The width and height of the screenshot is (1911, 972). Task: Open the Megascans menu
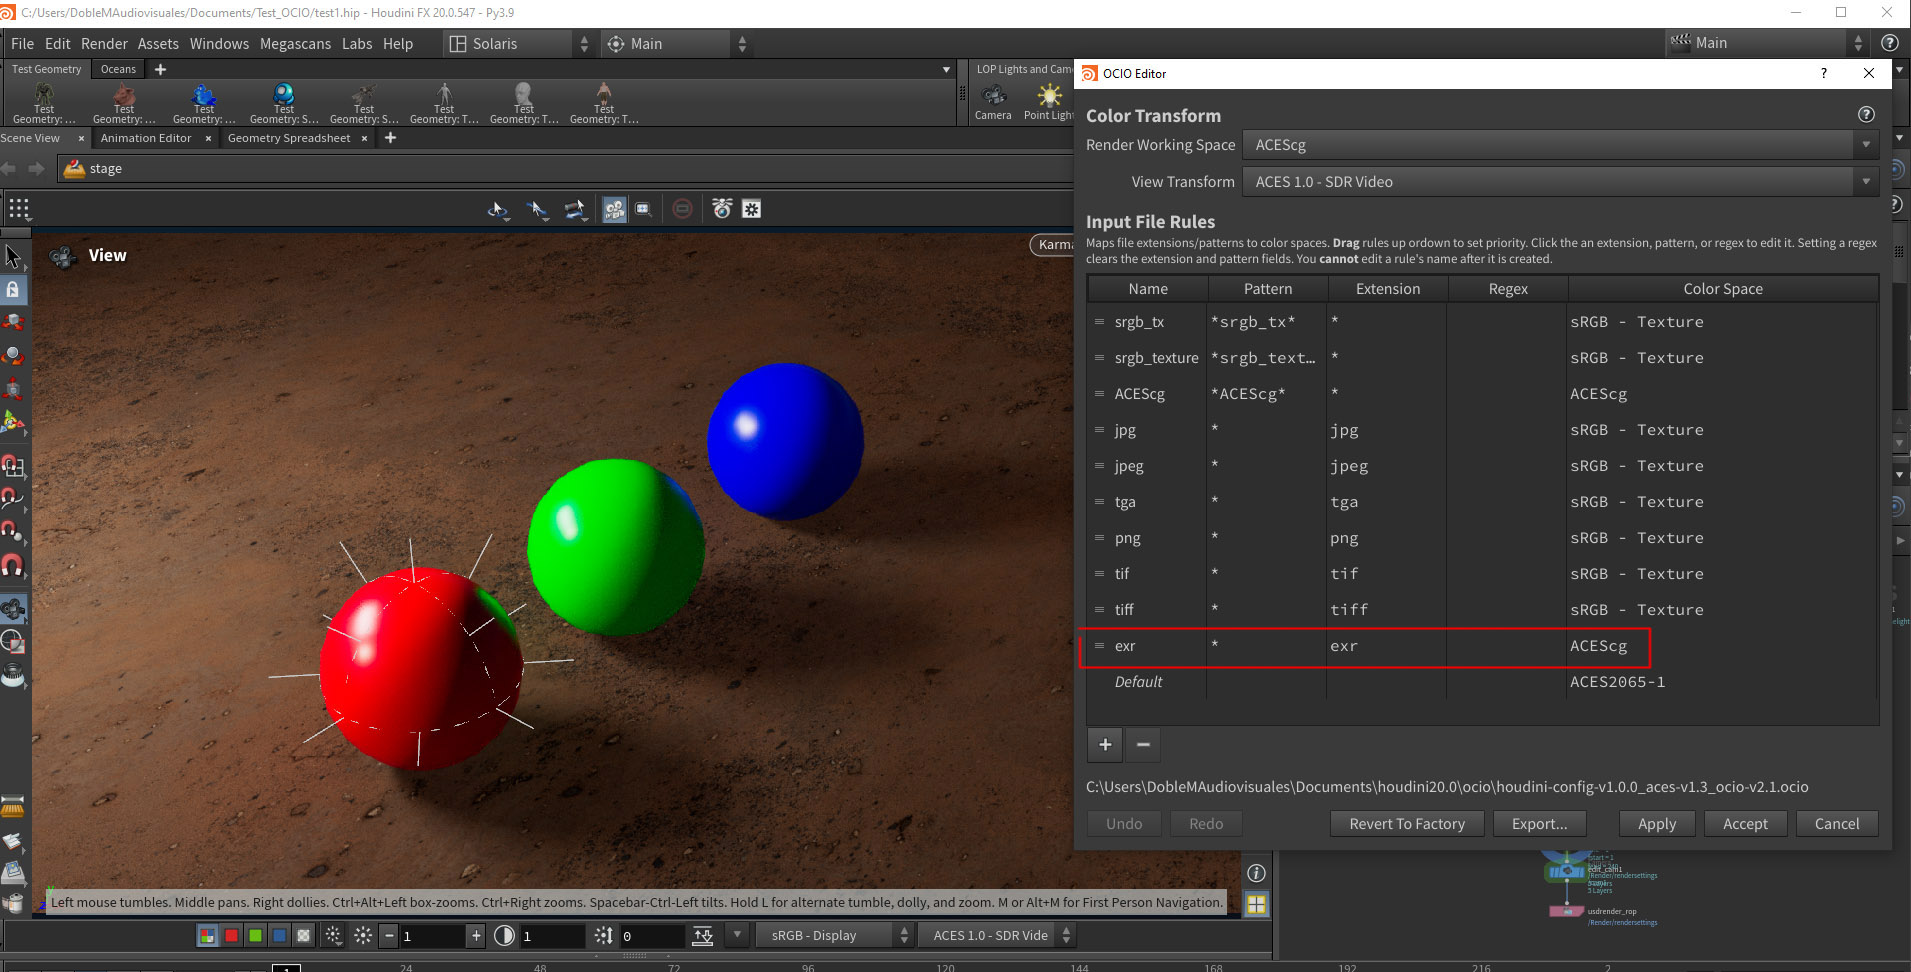(295, 44)
